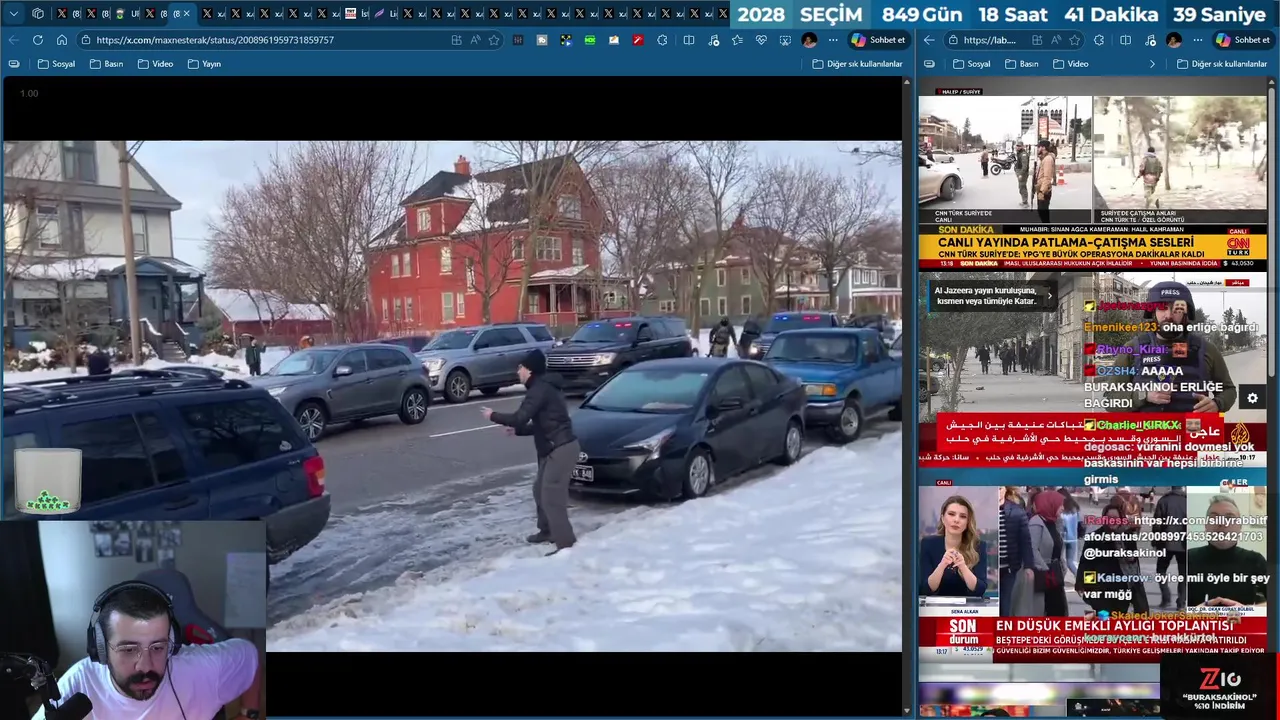Click the snowy street video on x.com
This screenshot has width=1280, height=720.
click(x=451, y=396)
